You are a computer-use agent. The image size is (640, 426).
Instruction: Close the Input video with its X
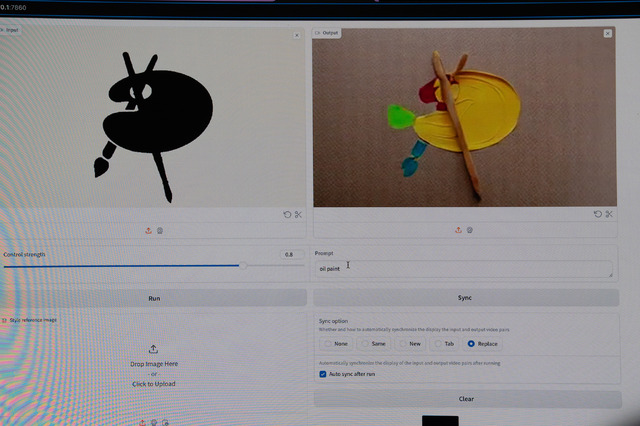pyautogui.click(x=297, y=36)
